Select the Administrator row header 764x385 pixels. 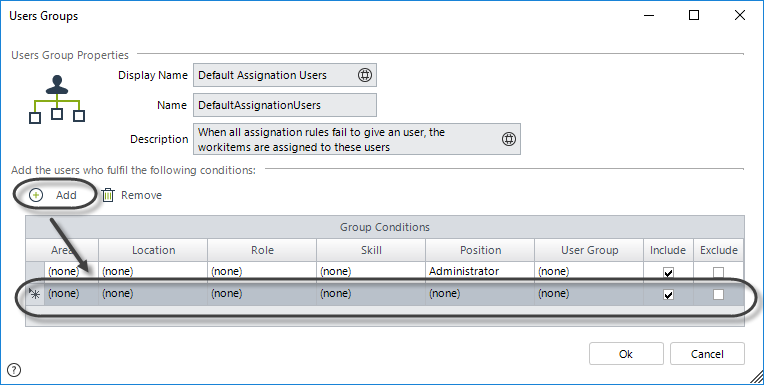tap(35, 271)
